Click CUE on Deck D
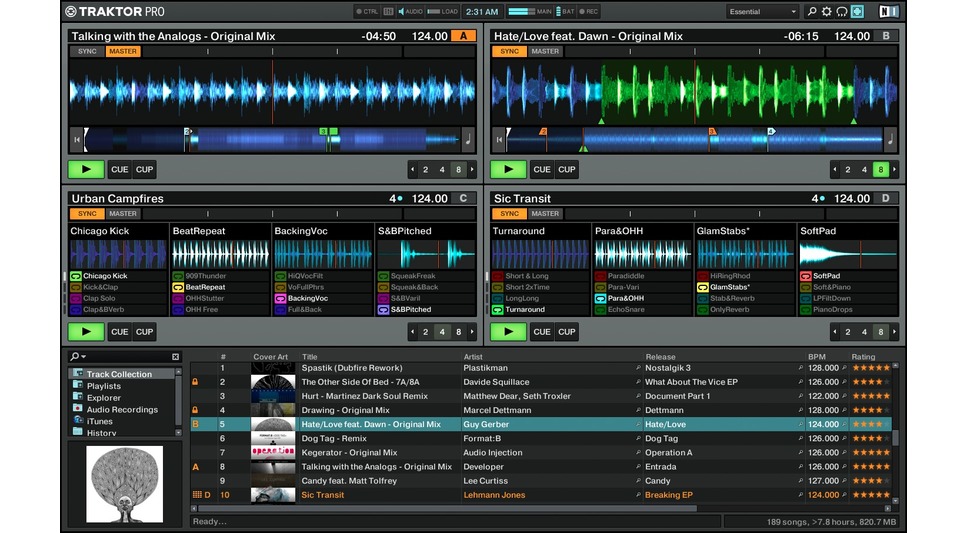 point(542,332)
